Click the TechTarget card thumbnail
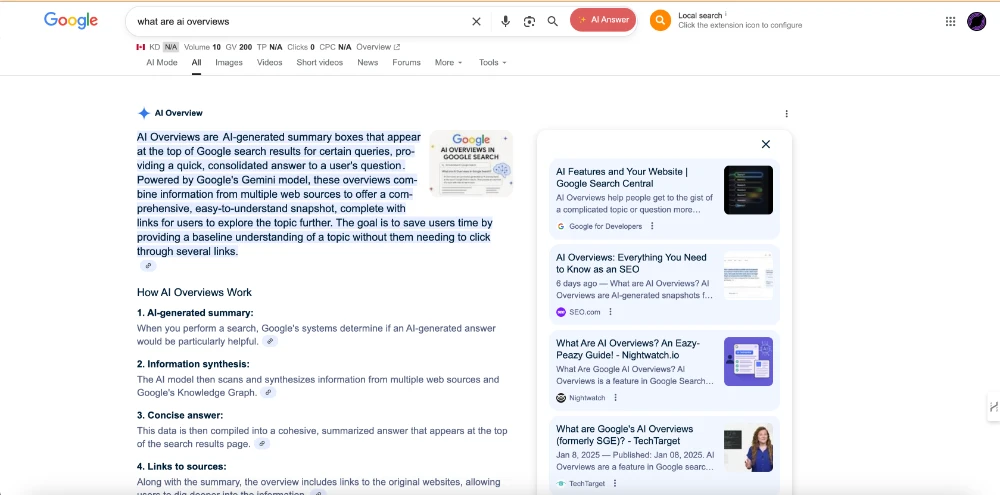The height and width of the screenshot is (495, 1000). tap(748, 447)
